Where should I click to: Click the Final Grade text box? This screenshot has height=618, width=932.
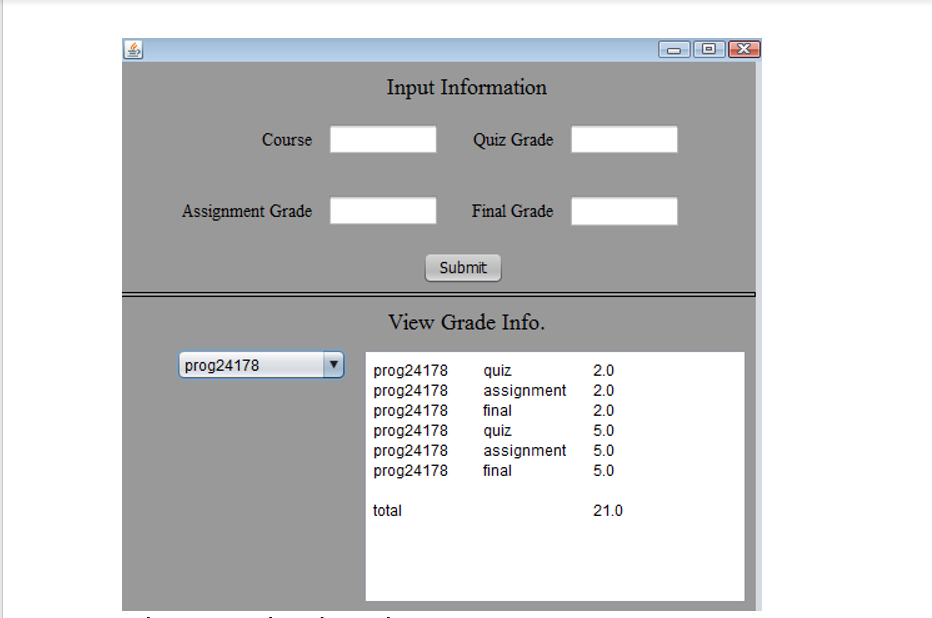point(623,211)
